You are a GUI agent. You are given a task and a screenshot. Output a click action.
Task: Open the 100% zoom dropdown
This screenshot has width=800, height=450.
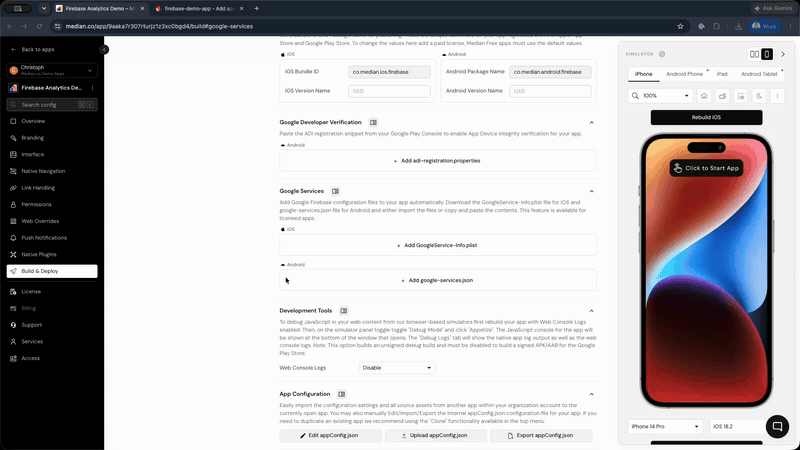(660, 96)
